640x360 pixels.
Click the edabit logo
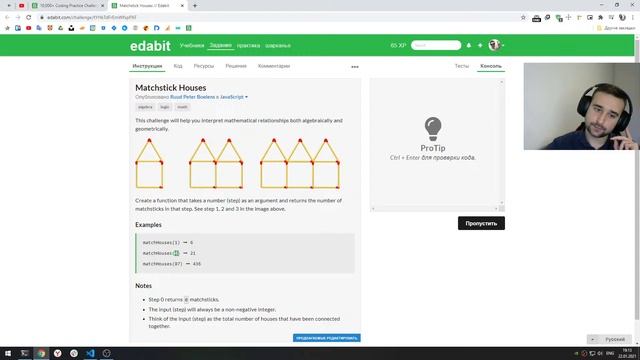(x=150, y=46)
